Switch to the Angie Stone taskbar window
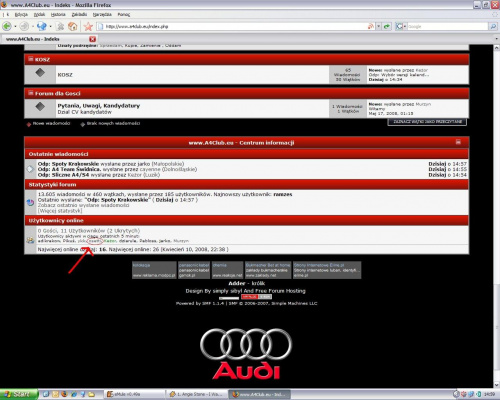This screenshot has height=400, width=500. (x=197, y=394)
